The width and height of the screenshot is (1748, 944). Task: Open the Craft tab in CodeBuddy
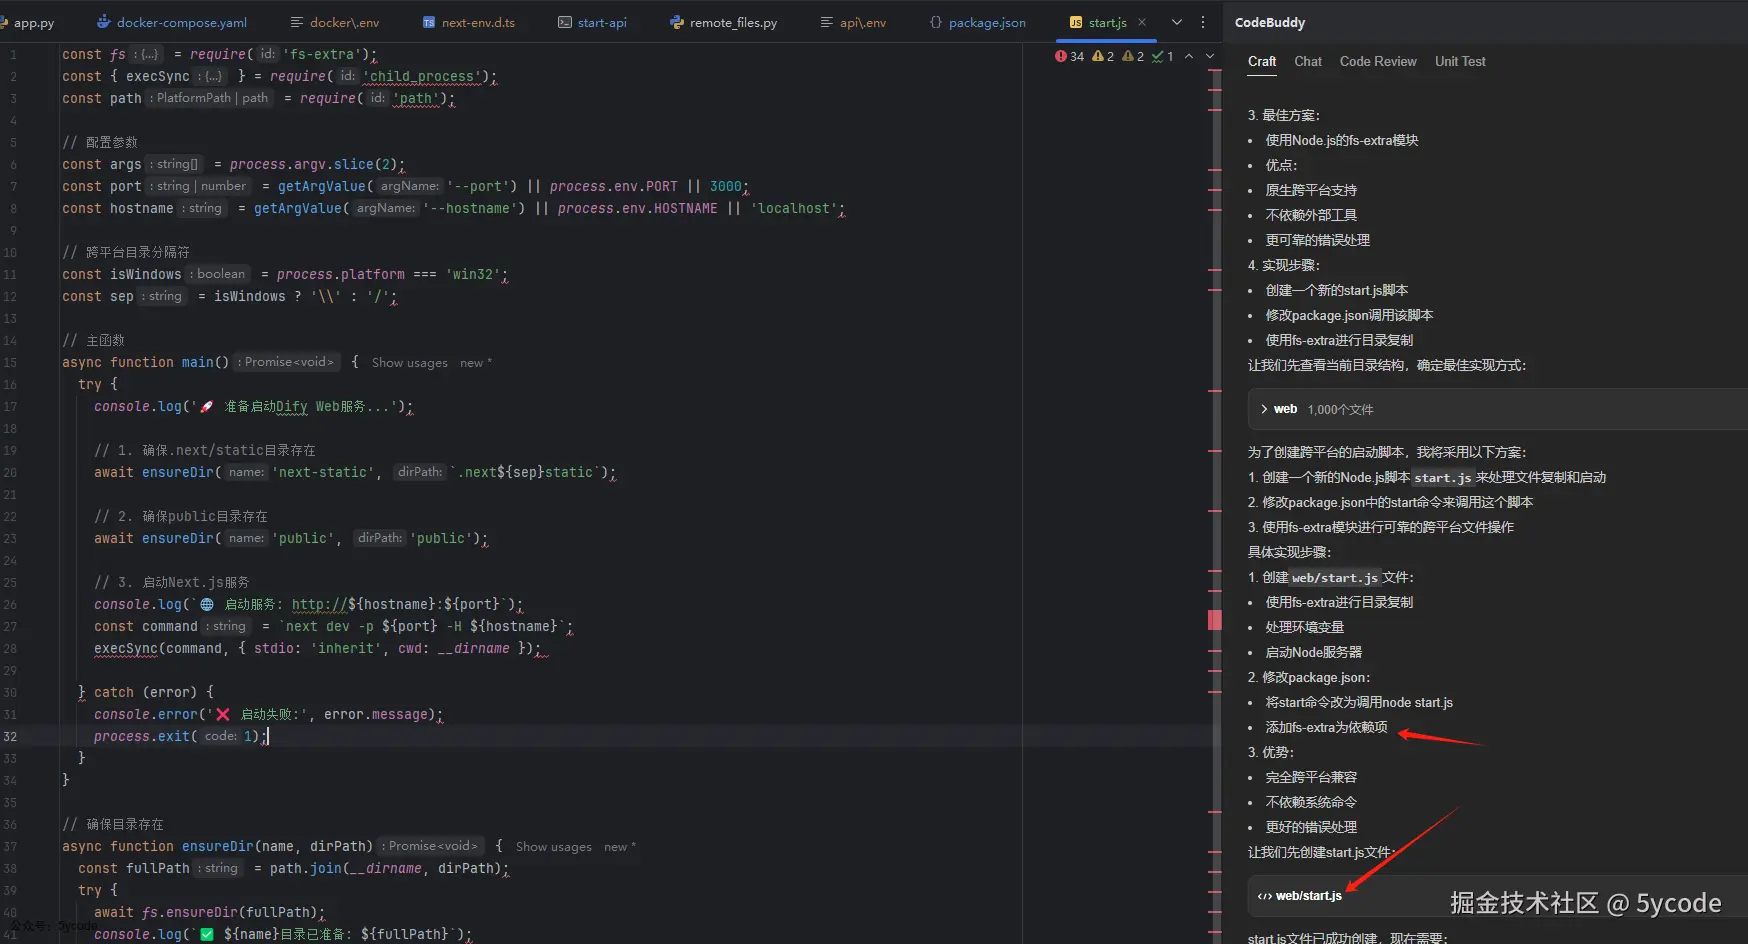[1262, 61]
